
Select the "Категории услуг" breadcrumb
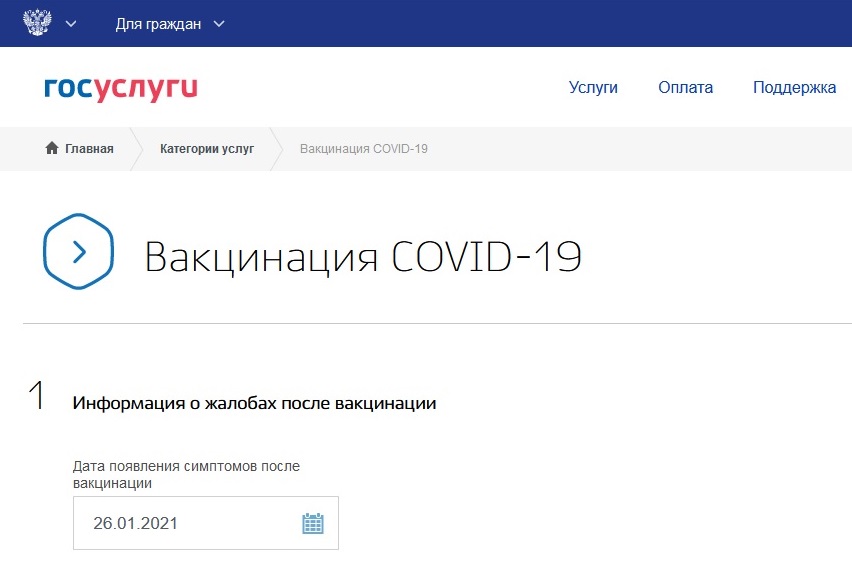207,149
